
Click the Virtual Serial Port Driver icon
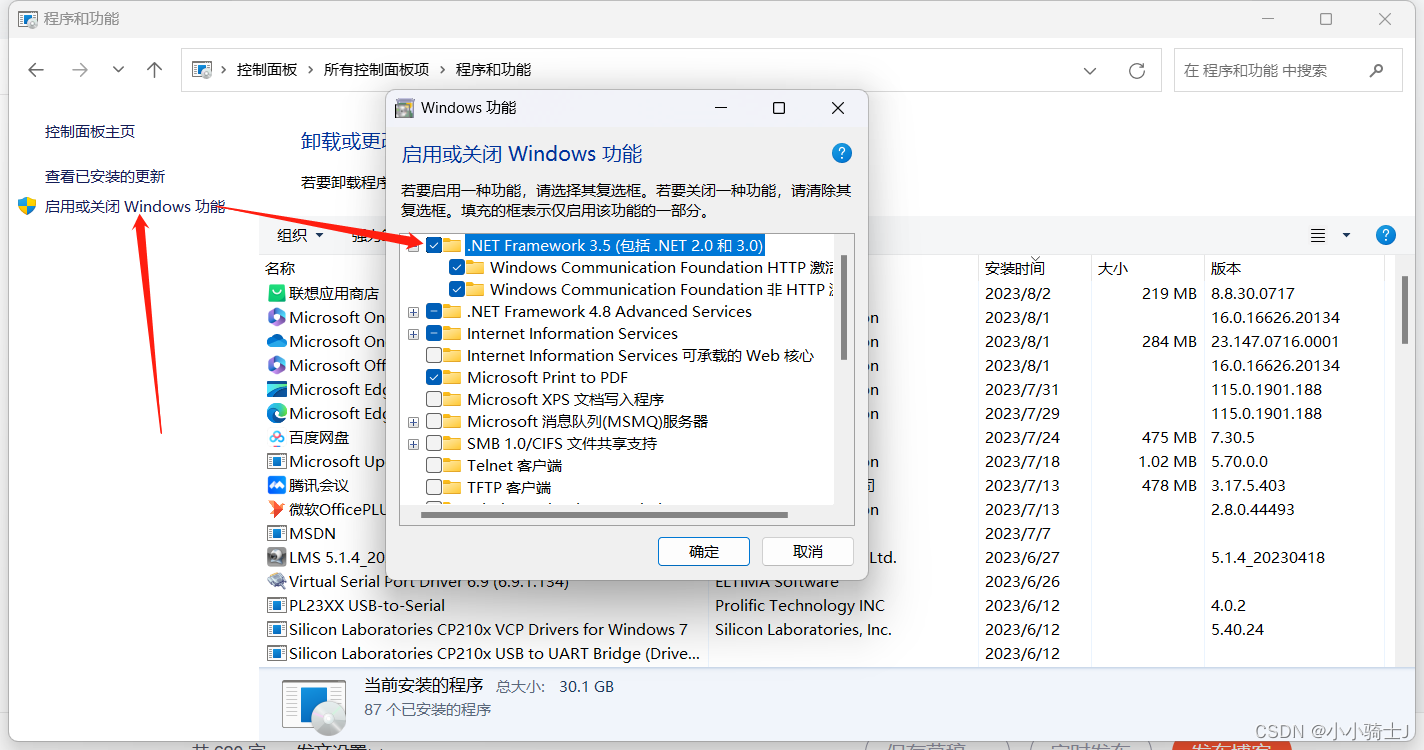coord(277,581)
